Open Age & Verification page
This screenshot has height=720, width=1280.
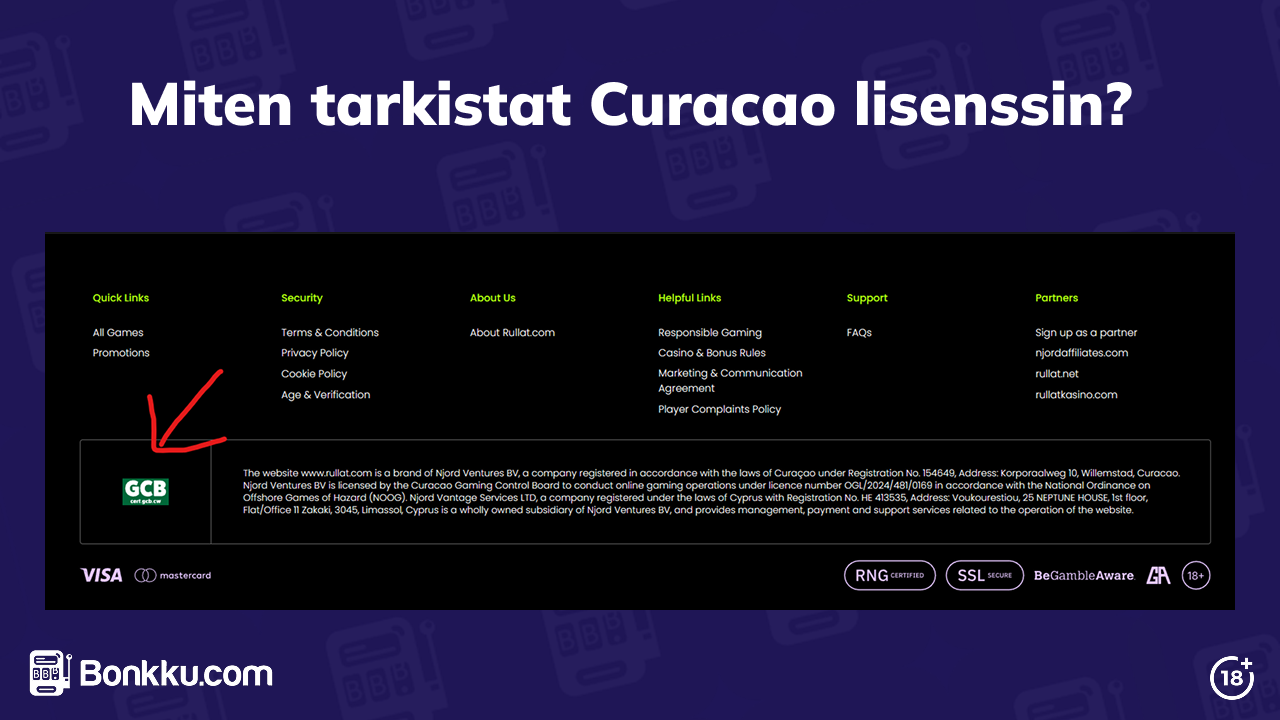(326, 395)
